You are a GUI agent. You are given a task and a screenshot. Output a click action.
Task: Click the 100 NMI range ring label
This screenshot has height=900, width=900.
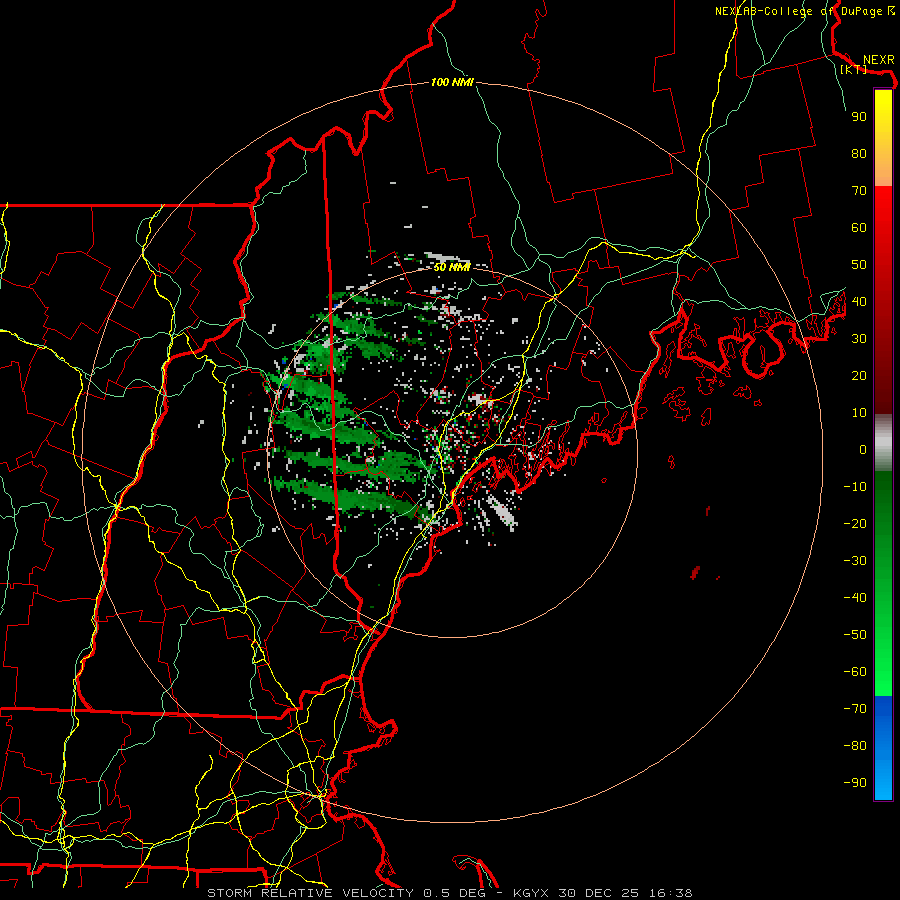[452, 82]
